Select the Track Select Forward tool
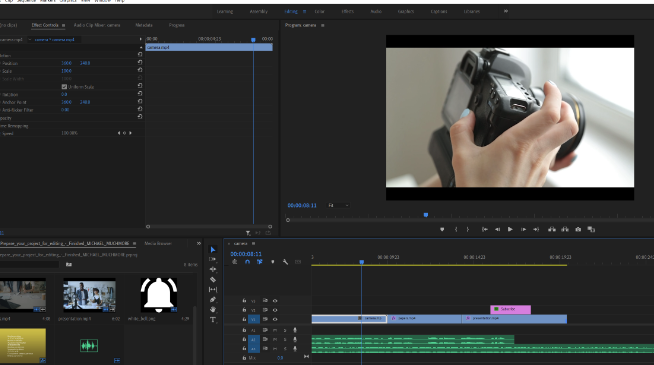The height and width of the screenshot is (365, 654). tap(213, 259)
